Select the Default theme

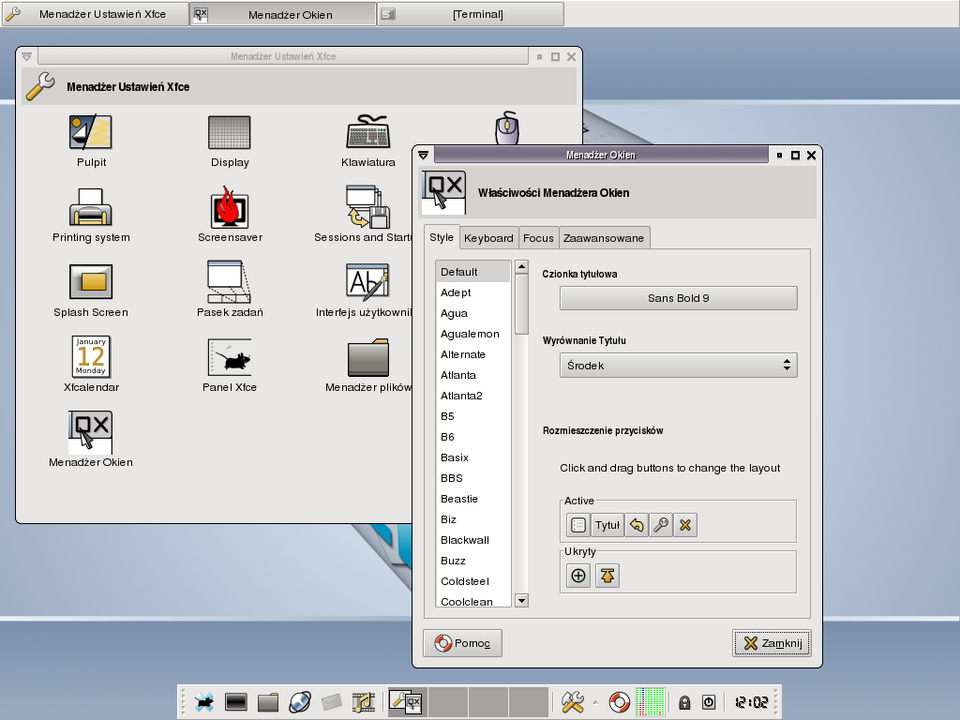click(473, 272)
